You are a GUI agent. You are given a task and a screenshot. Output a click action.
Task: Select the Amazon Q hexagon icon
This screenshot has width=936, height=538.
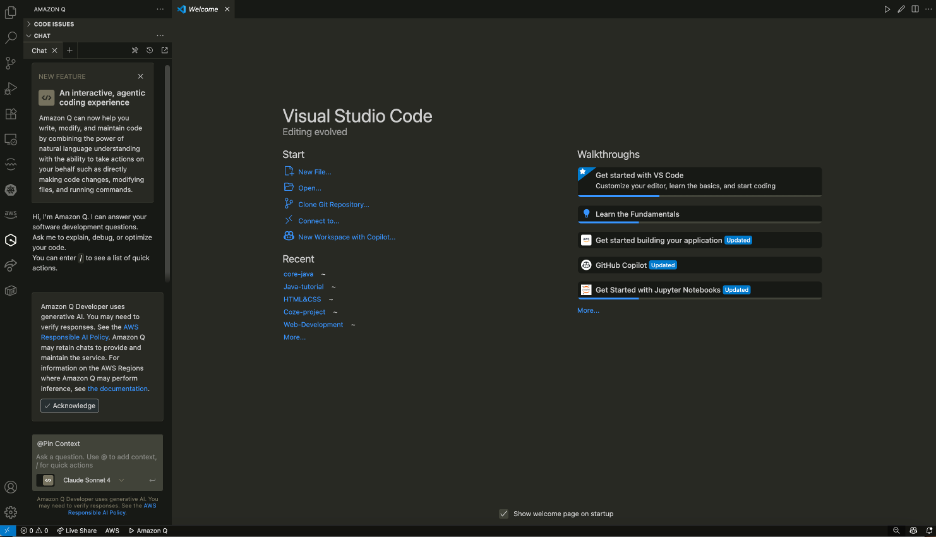[11, 240]
